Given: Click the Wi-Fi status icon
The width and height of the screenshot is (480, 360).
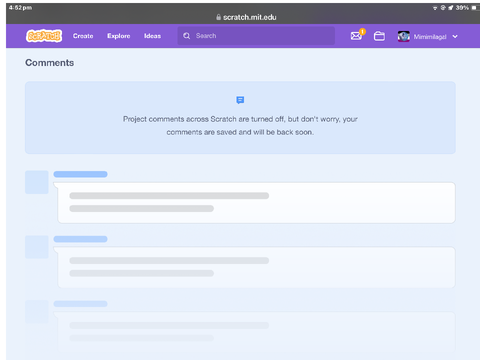Looking at the screenshot, I should pyautogui.click(x=435, y=8).
